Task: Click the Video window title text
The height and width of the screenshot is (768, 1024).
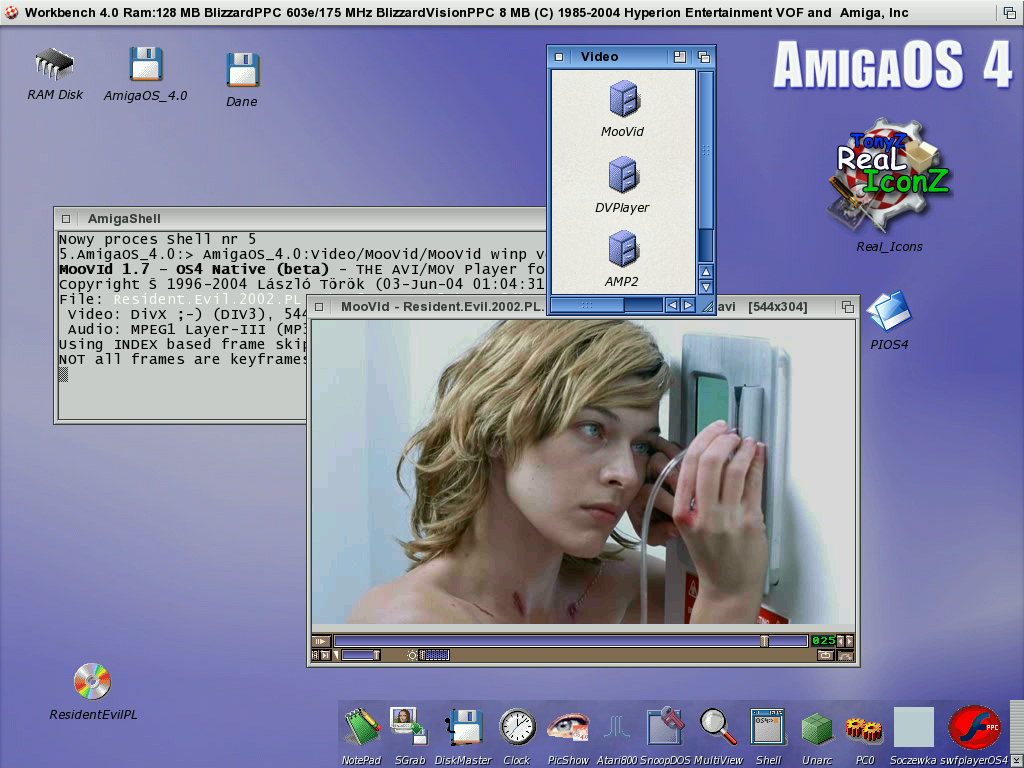Action: click(x=600, y=57)
